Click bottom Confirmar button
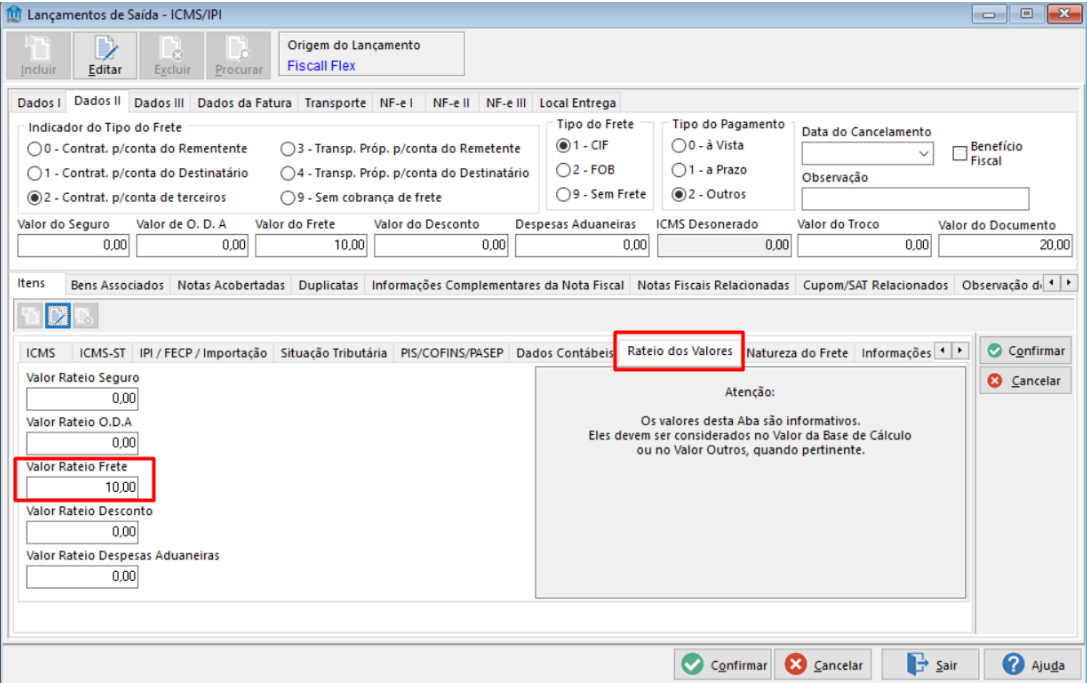 coord(723,665)
